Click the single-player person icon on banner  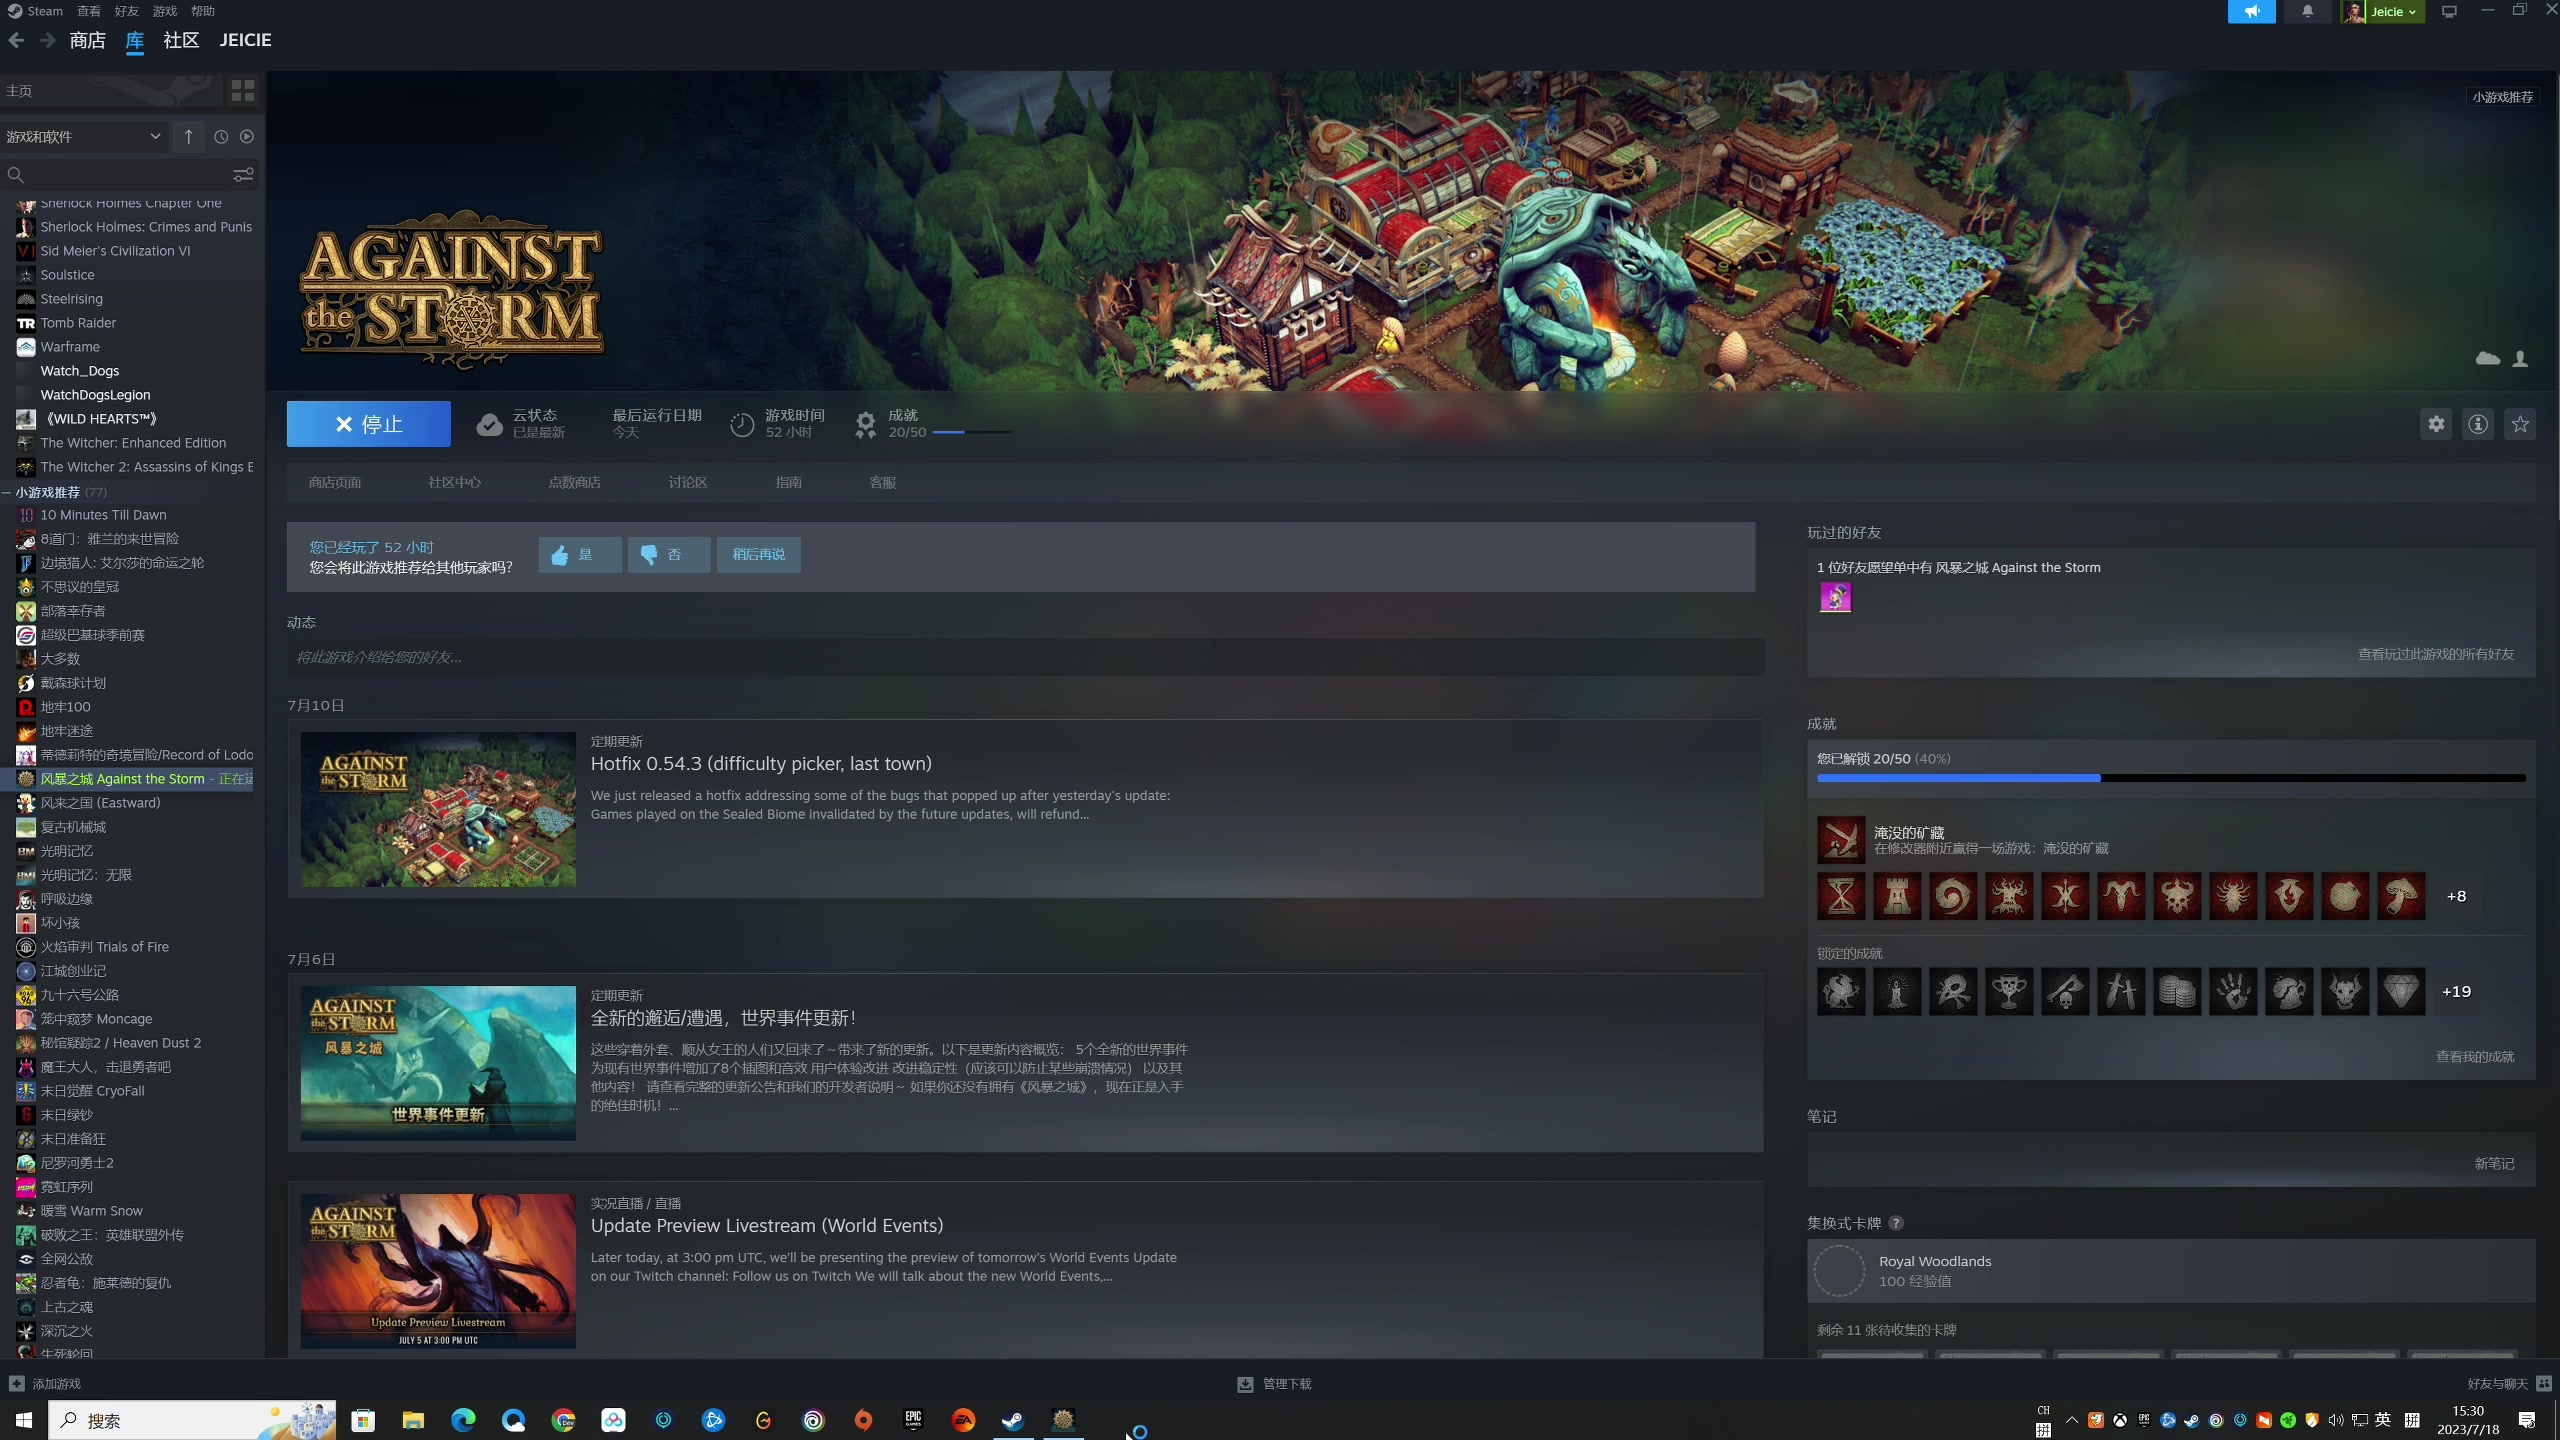[2520, 359]
